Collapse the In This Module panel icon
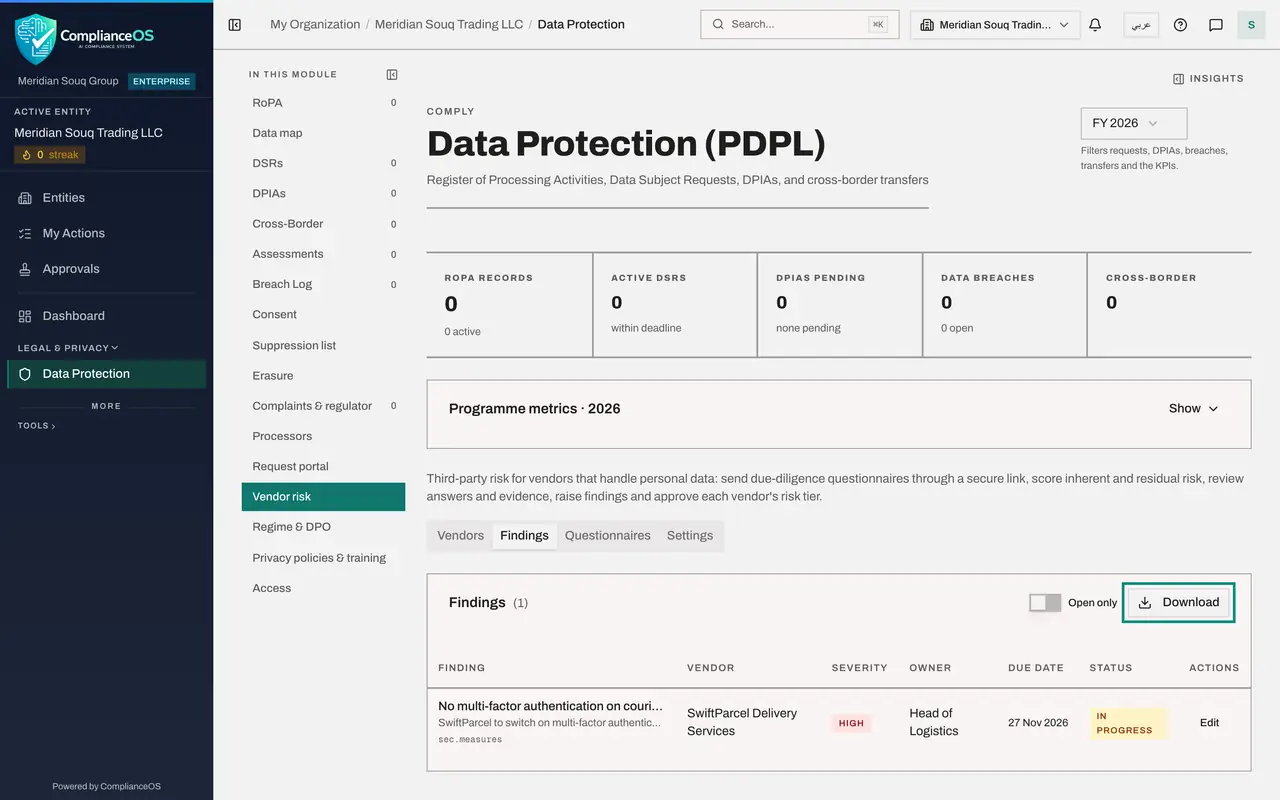This screenshot has width=1280, height=800. point(392,74)
